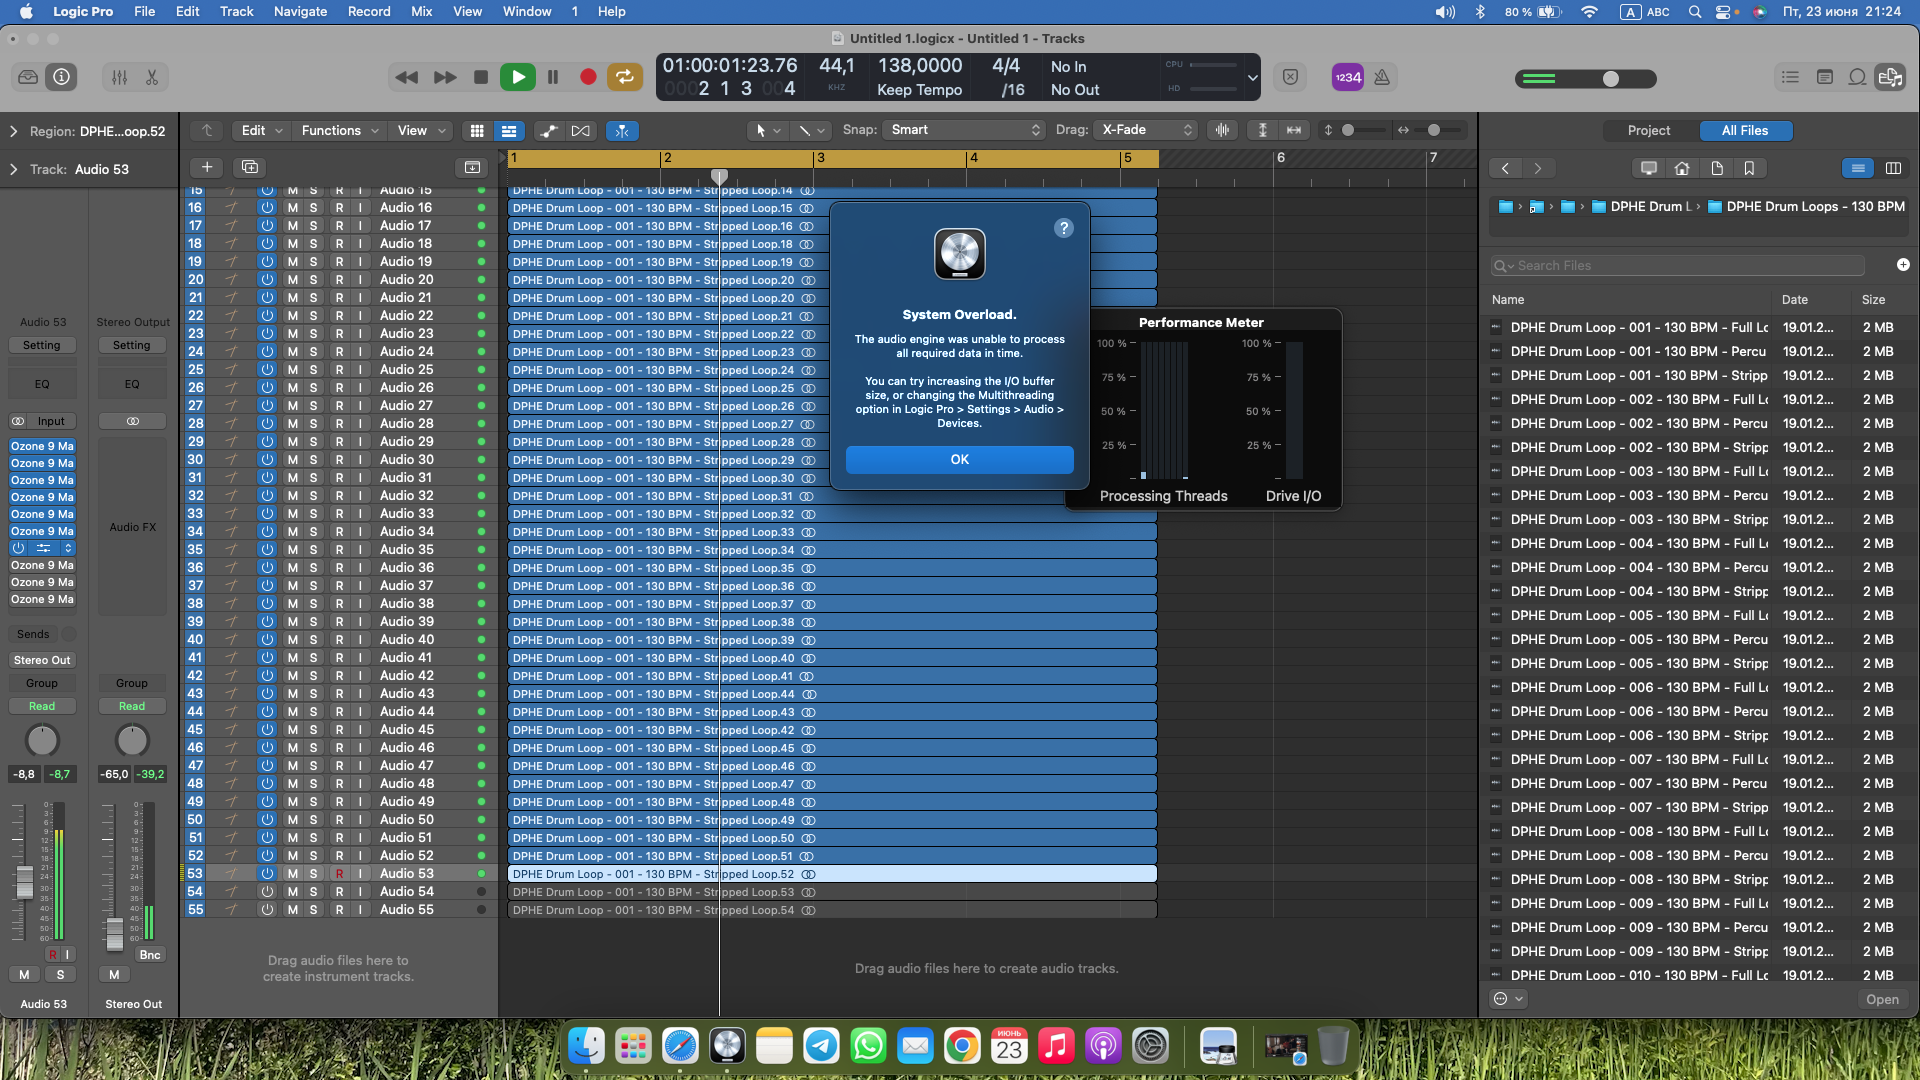The image size is (1920, 1080).
Task: Select the grid view icon in toolbar
Action: pyautogui.click(x=477, y=131)
